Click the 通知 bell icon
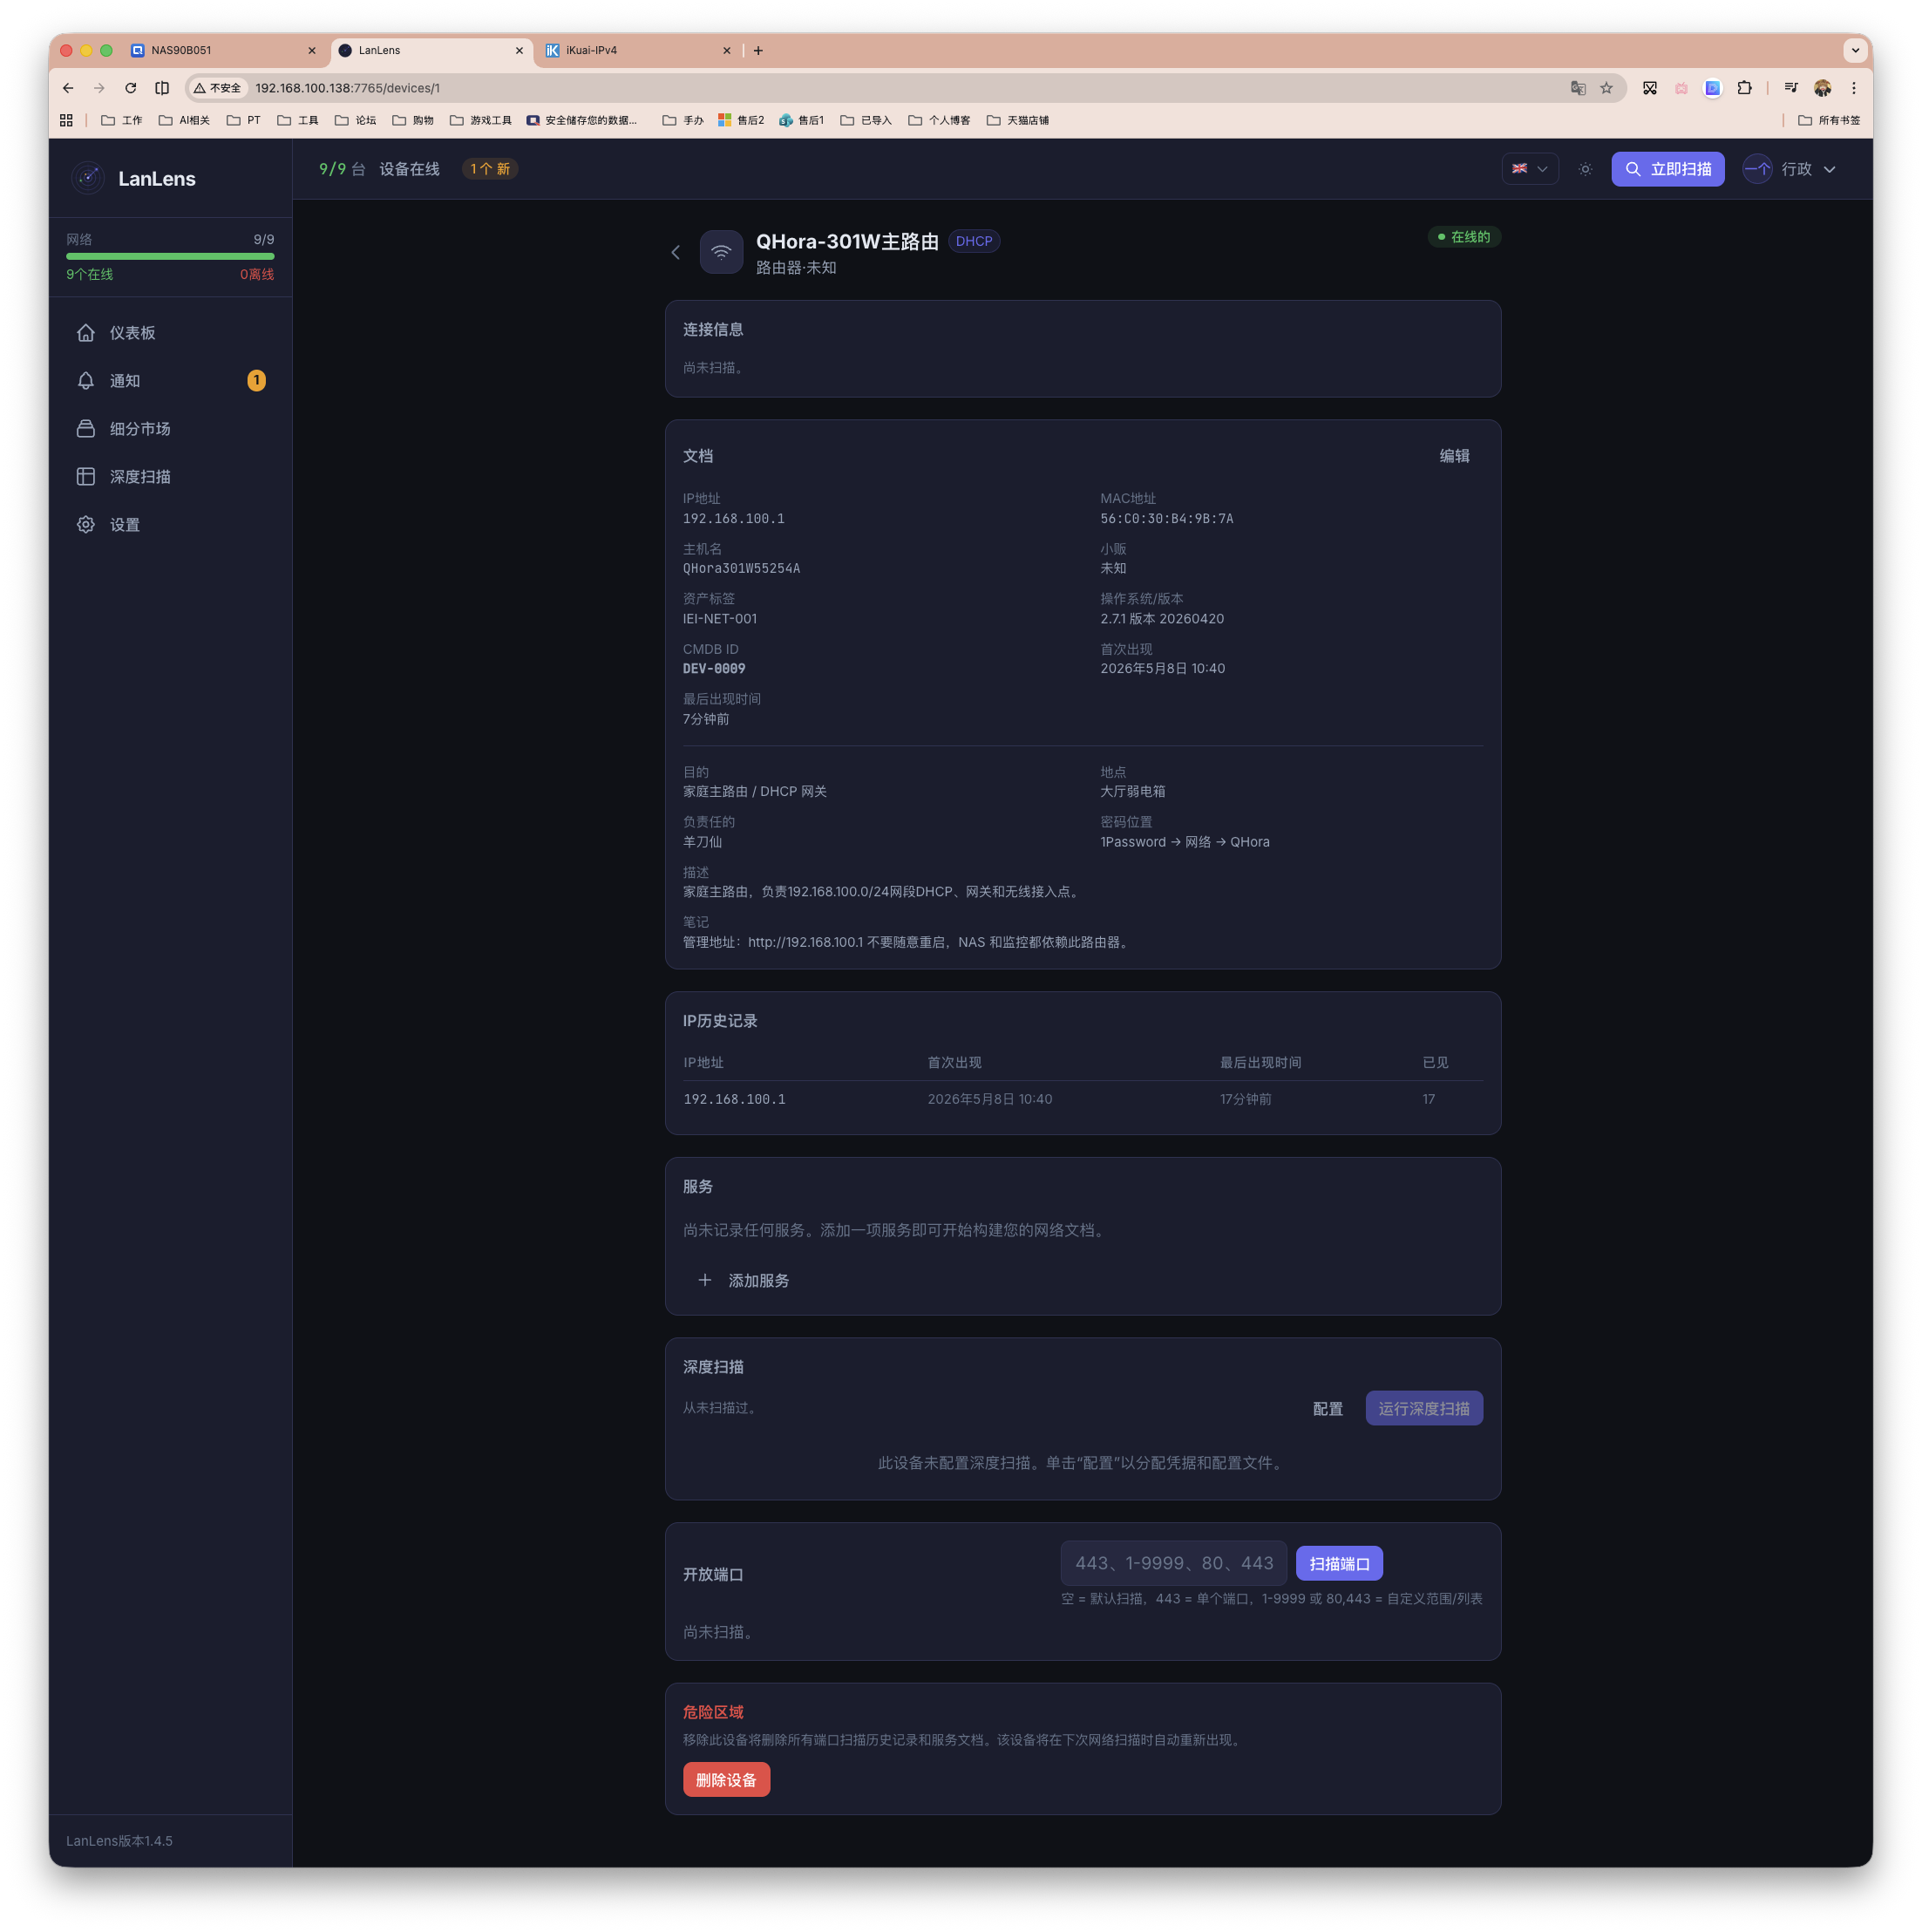This screenshot has height=1932, width=1922. (86, 381)
